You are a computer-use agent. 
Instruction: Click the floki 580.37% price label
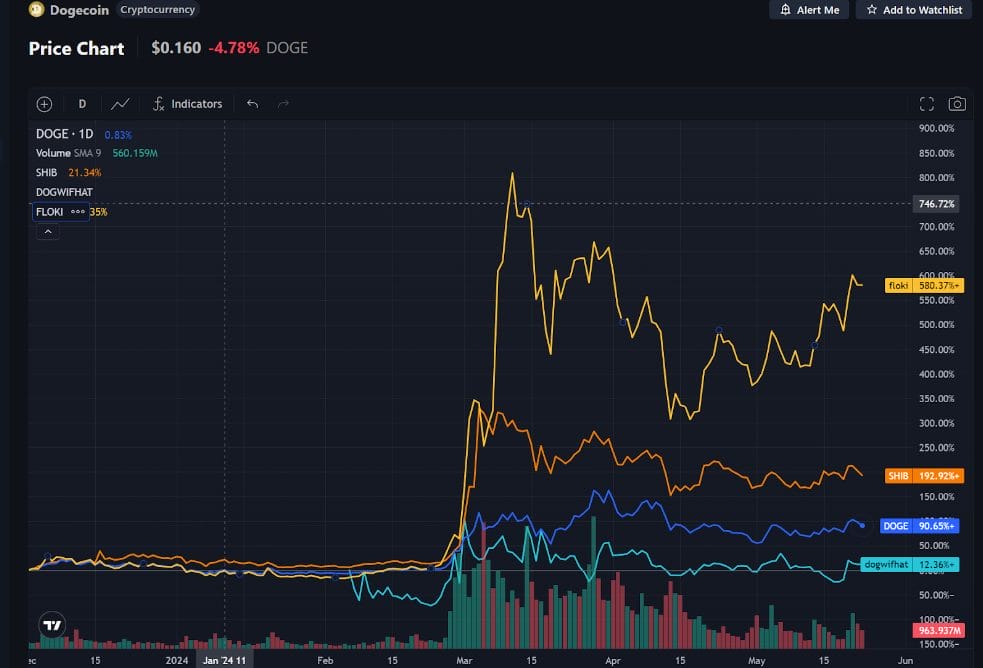[x=924, y=285]
